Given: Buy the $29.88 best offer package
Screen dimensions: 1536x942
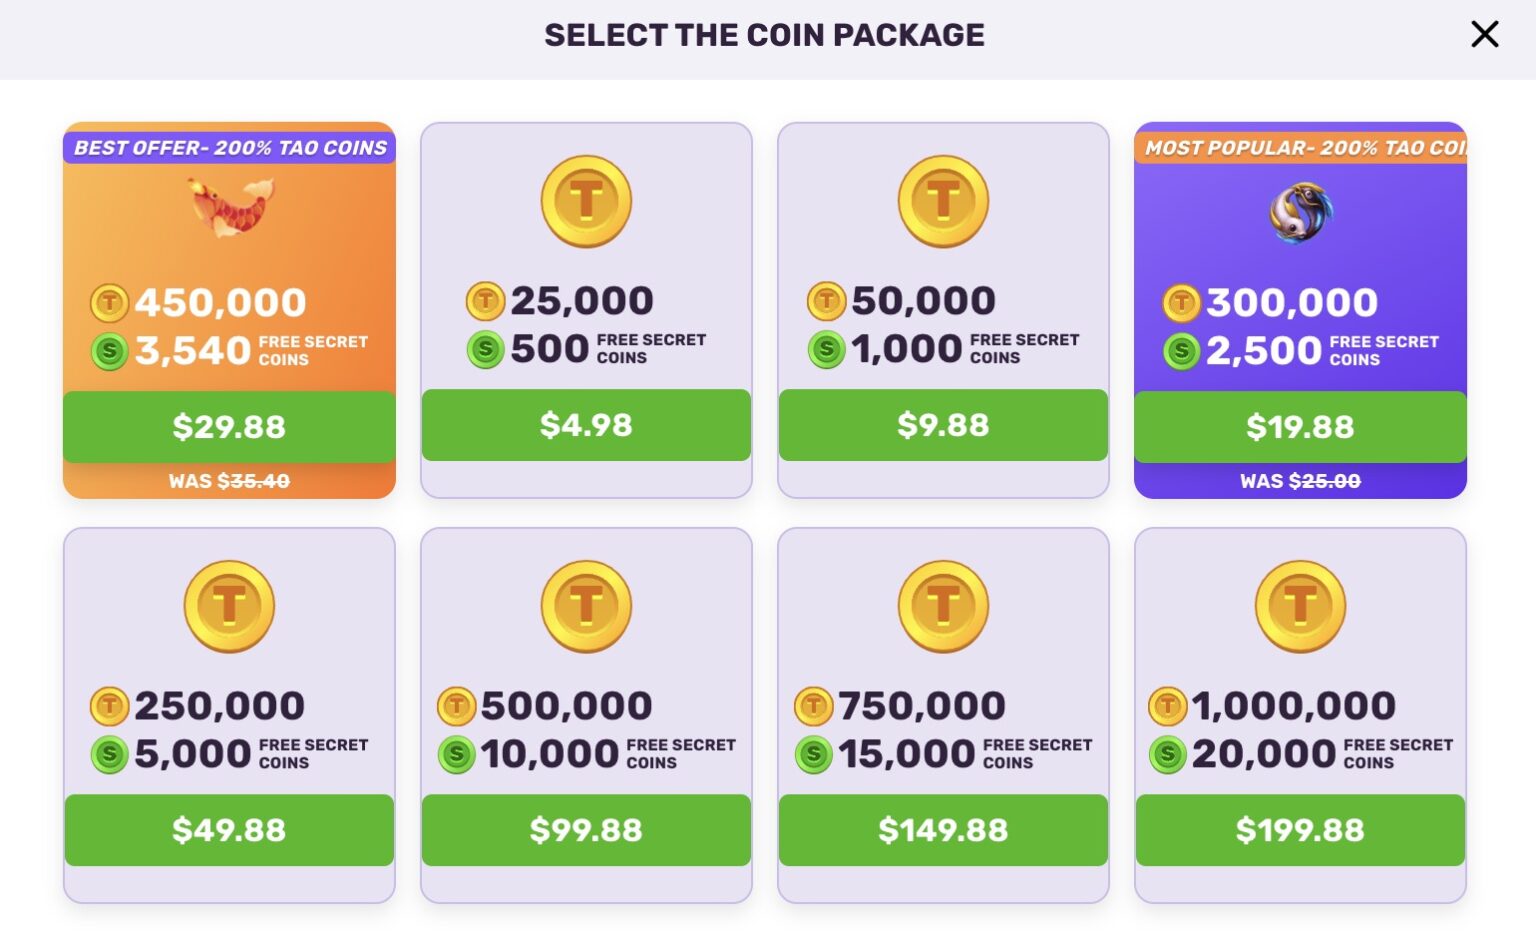Looking at the screenshot, I should coord(229,427).
